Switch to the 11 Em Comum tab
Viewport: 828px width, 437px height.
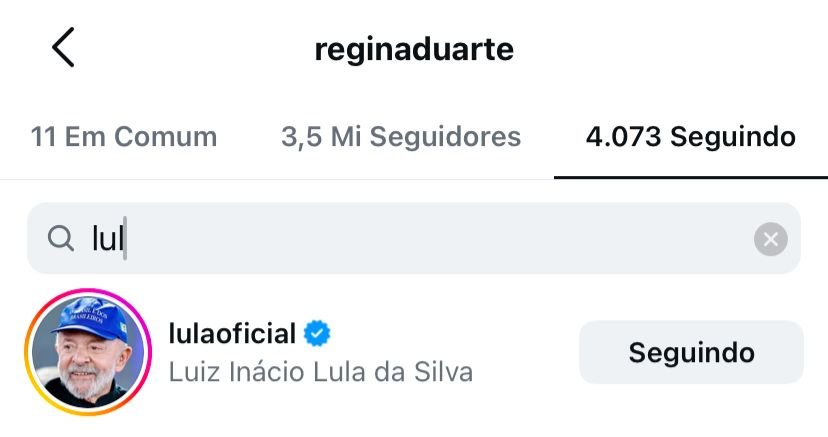point(124,136)
